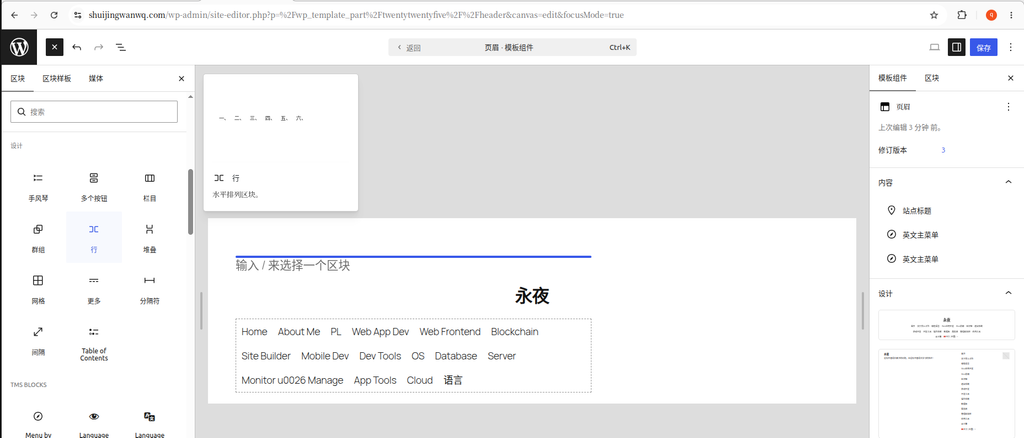Insert the 群组 group block
The image size is (1024, 438).
(39, 238)
